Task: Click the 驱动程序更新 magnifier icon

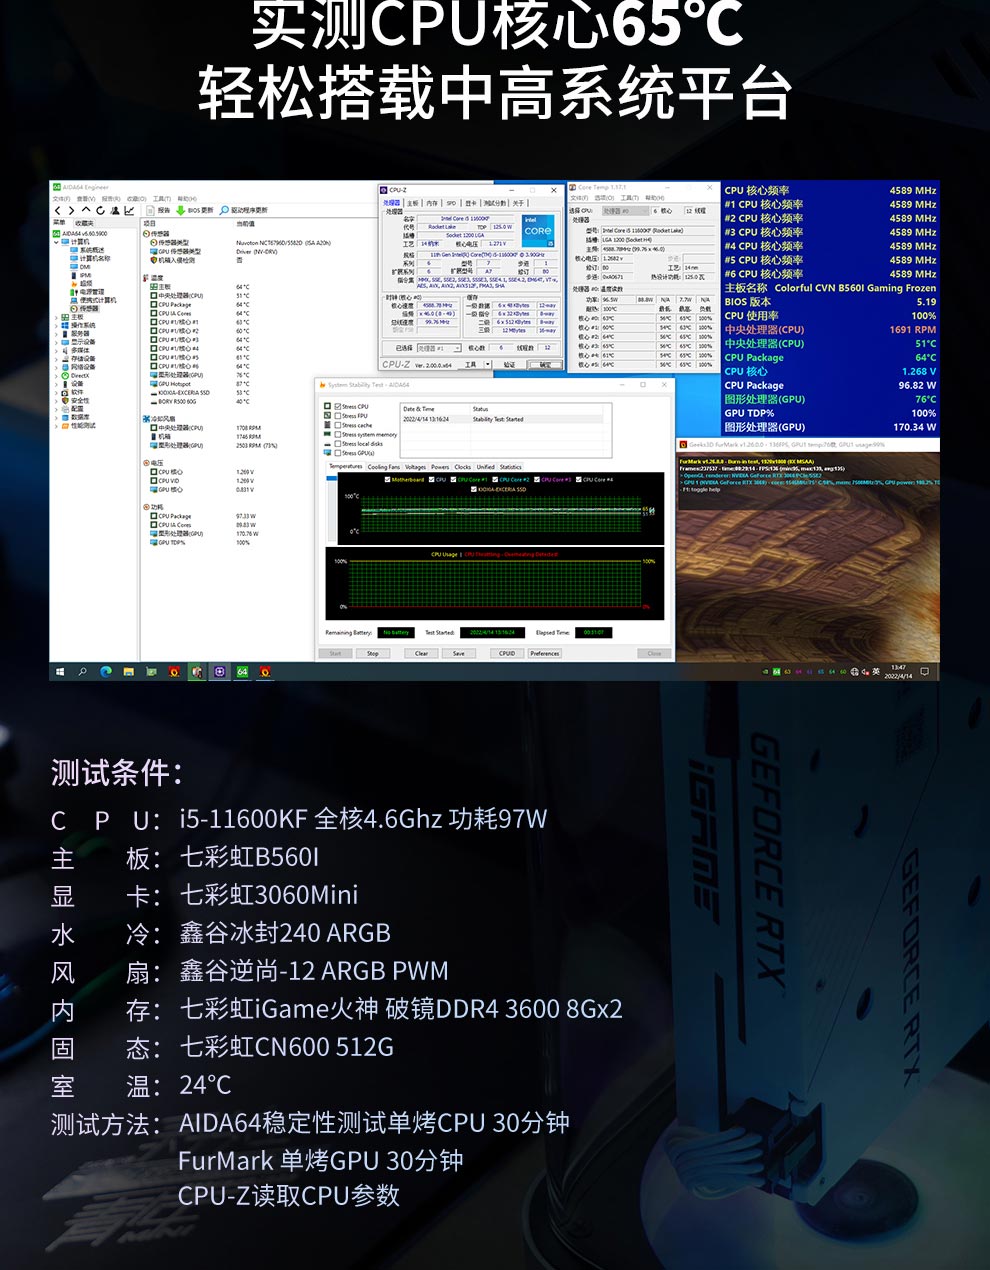Action: tap(224, 211)
